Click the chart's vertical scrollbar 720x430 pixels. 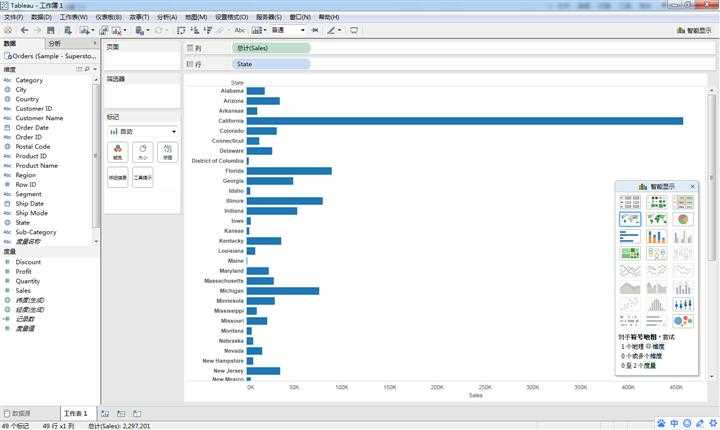(x=712, y=179)
